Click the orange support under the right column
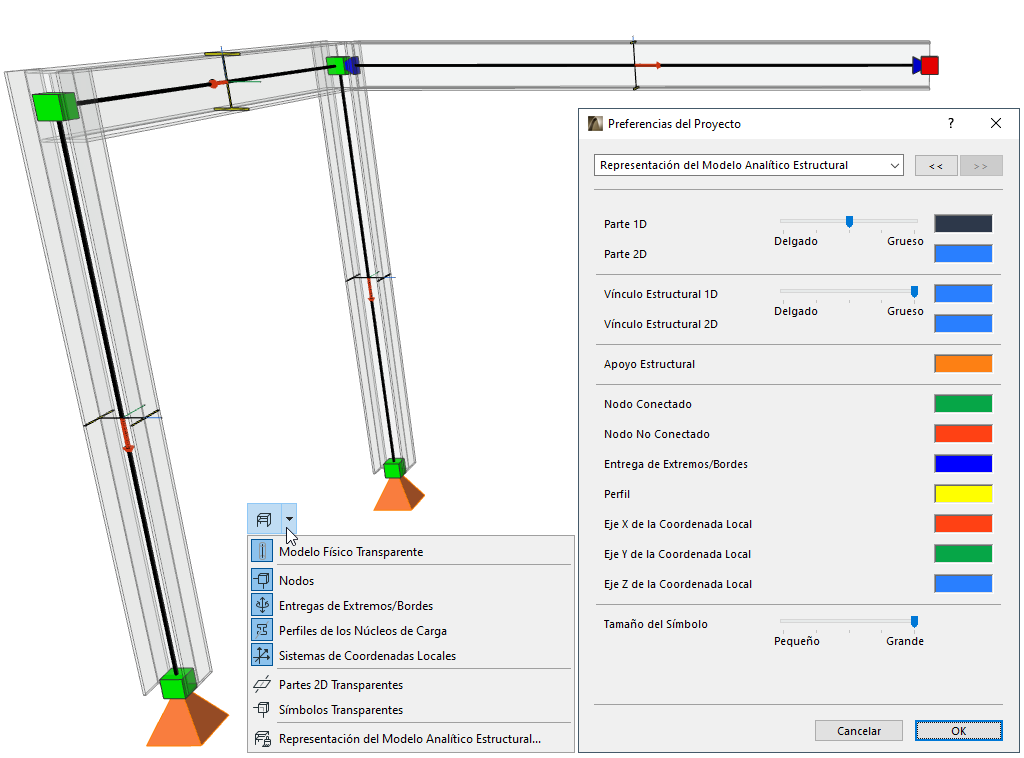The image size is (1024, 758). click(x=399, y=492)
